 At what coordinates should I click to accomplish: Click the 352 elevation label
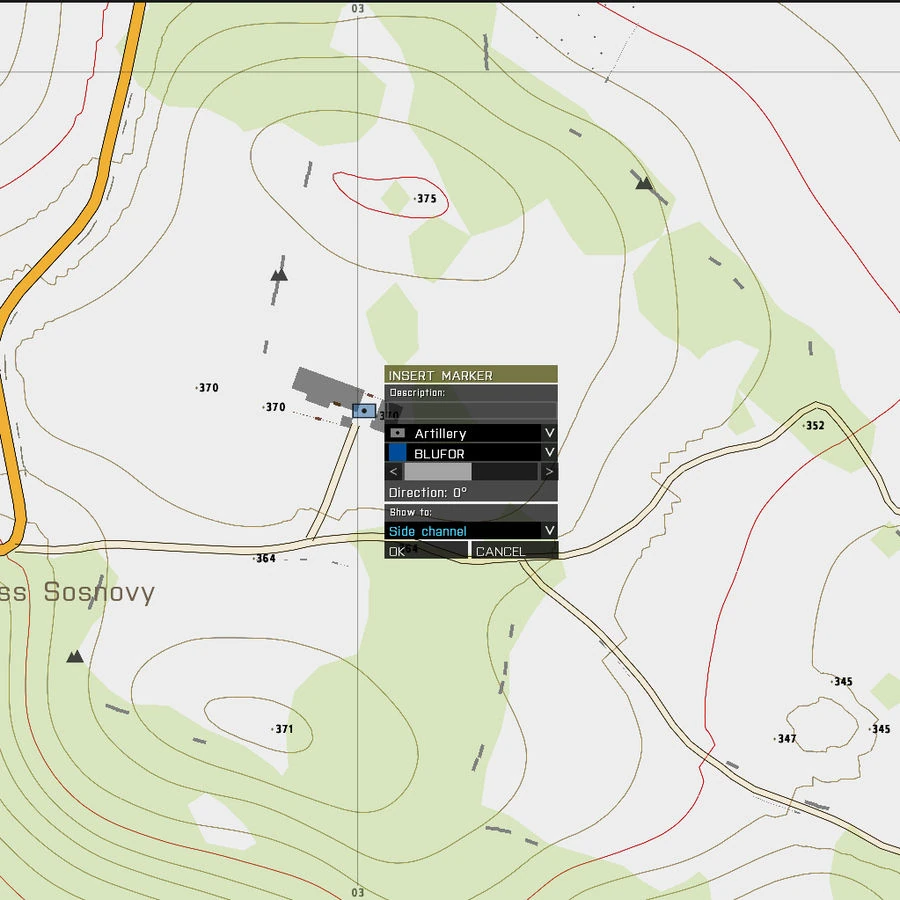[x=813, y=425]
